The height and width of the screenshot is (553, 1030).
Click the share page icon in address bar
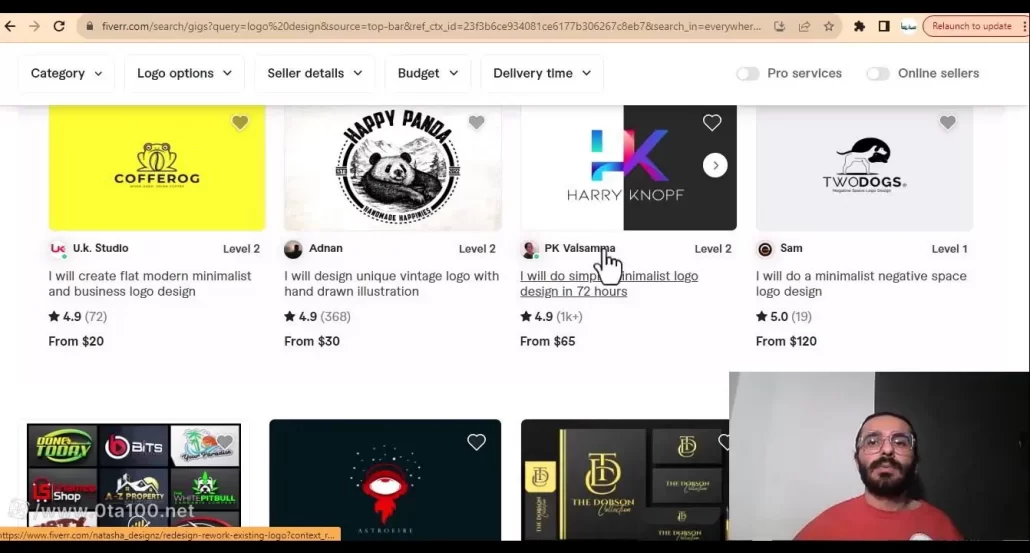[804, 26]
